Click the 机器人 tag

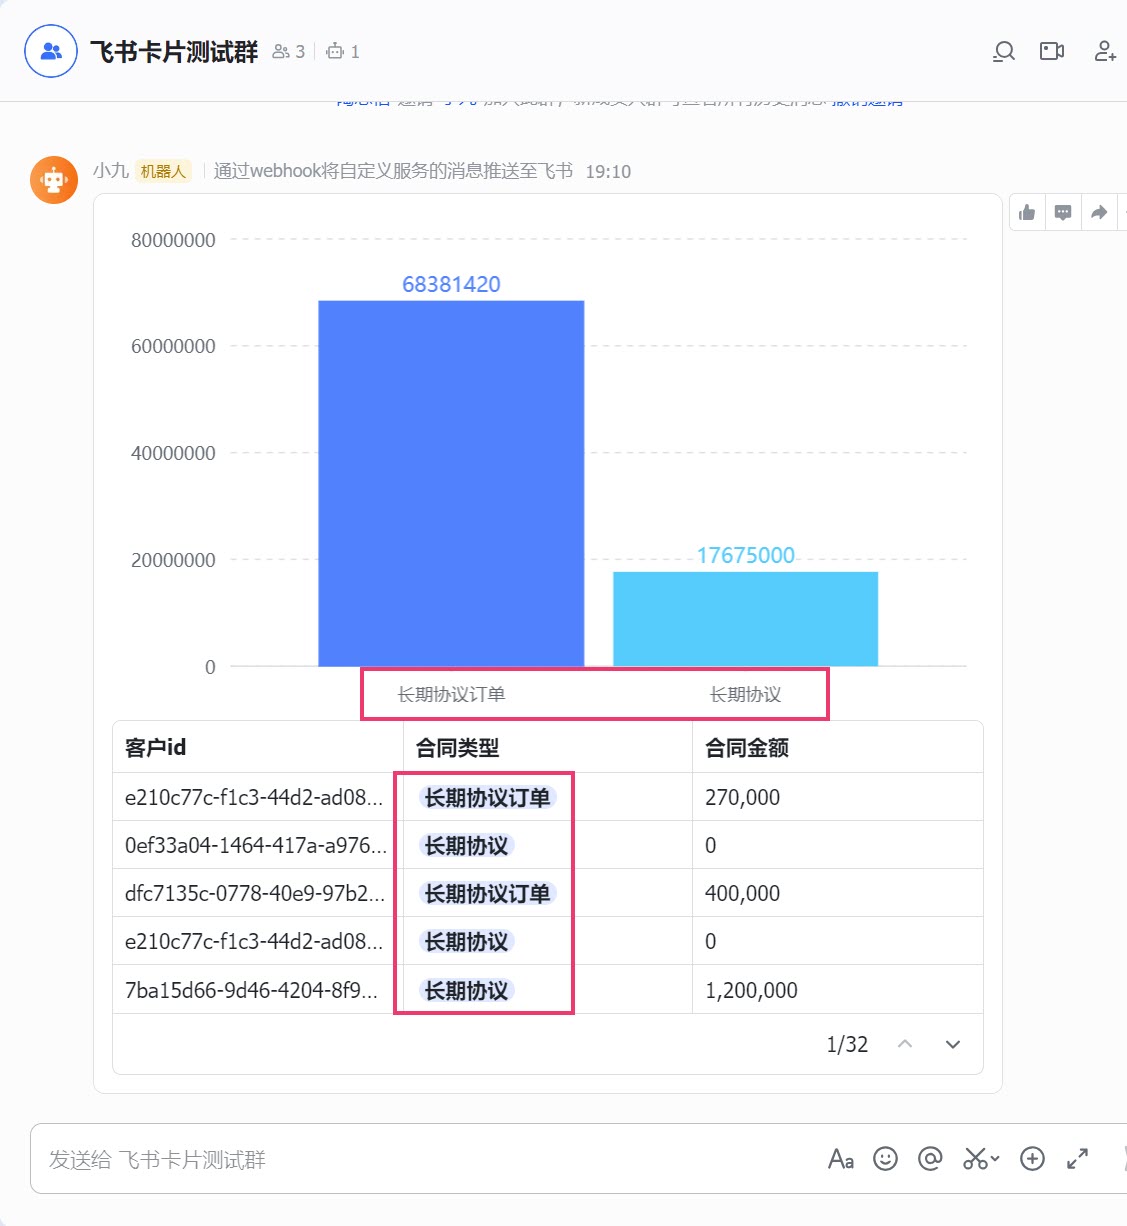coord(163,171)
